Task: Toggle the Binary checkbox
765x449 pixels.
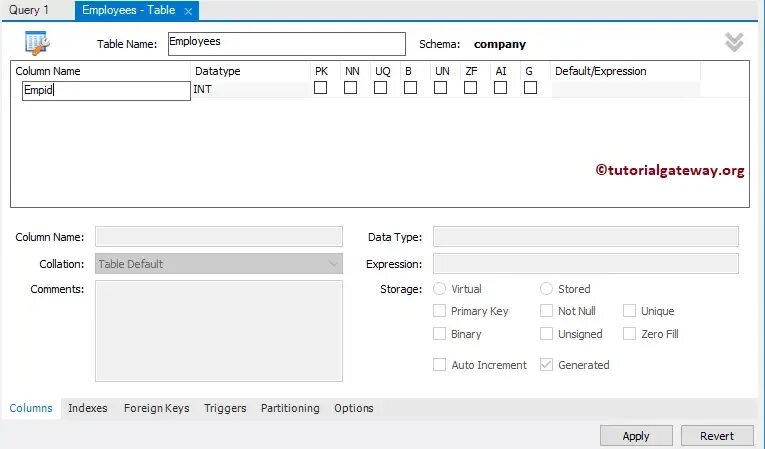Action: [x=439, y=334]
